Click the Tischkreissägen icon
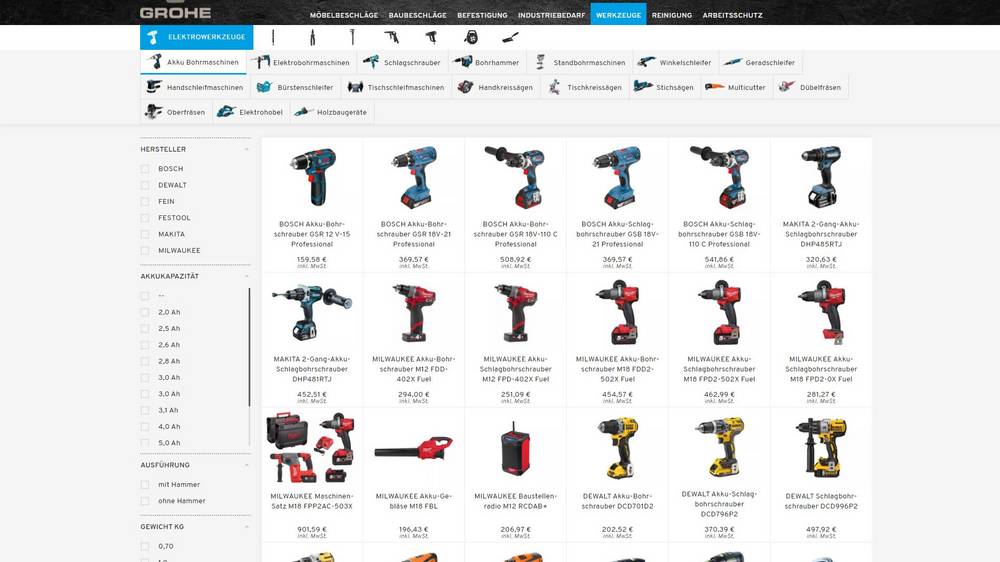The image size is (1000, 562). 555,87
